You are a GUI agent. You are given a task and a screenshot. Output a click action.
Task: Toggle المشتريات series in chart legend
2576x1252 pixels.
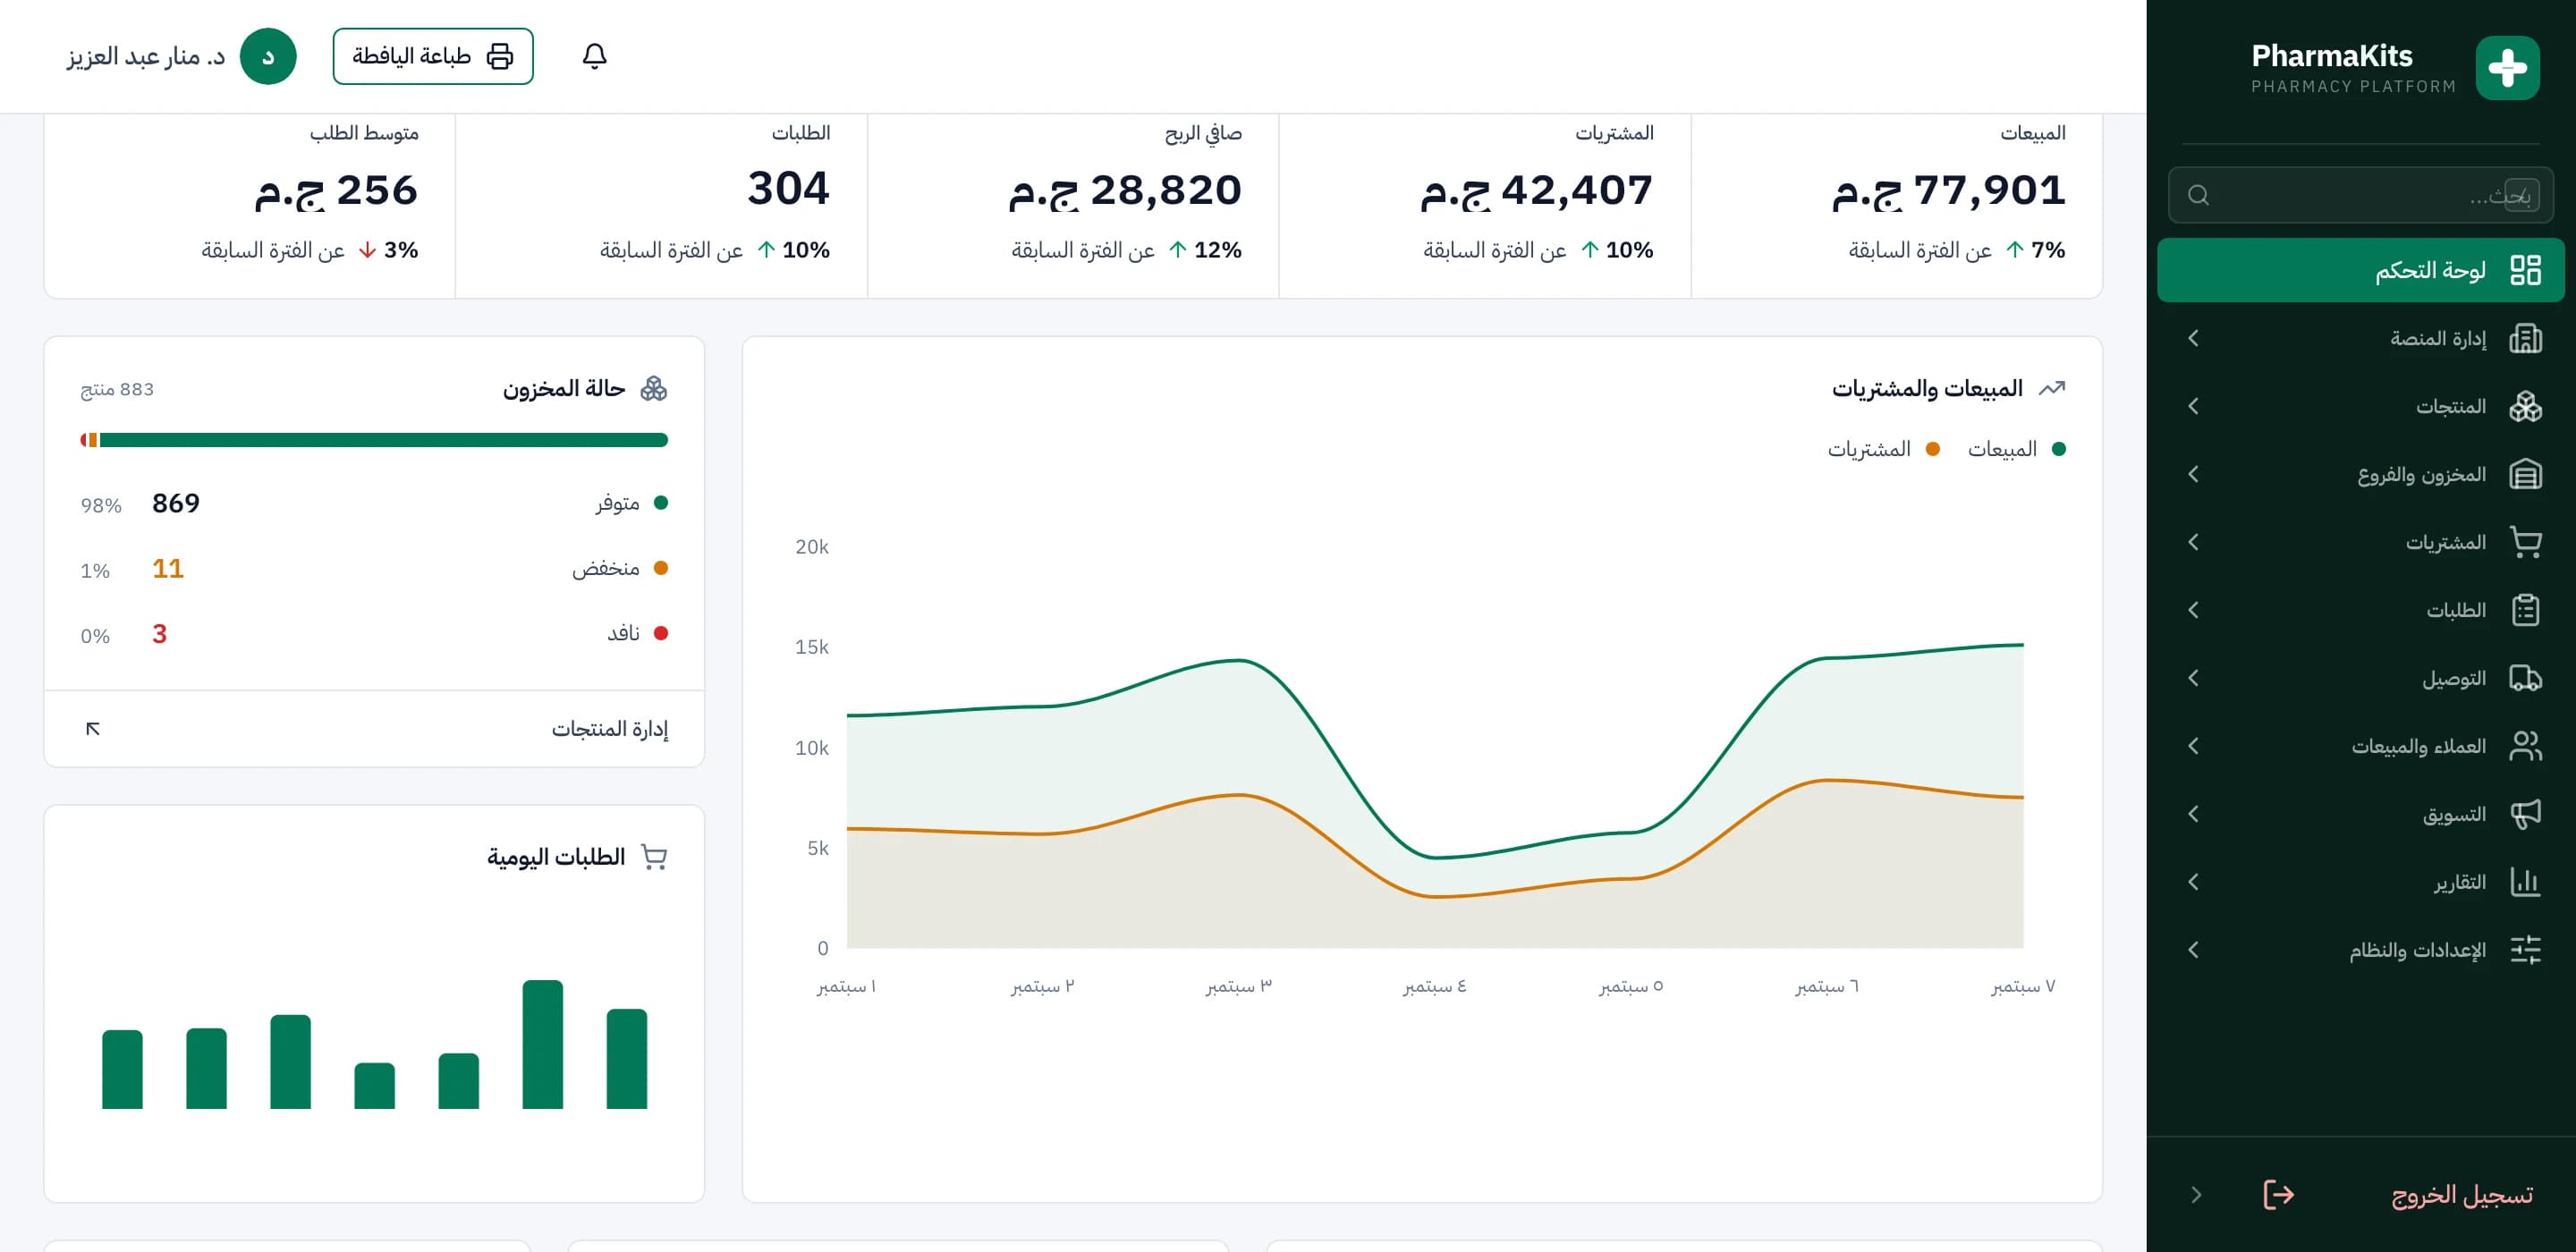tap(1883, 449)
